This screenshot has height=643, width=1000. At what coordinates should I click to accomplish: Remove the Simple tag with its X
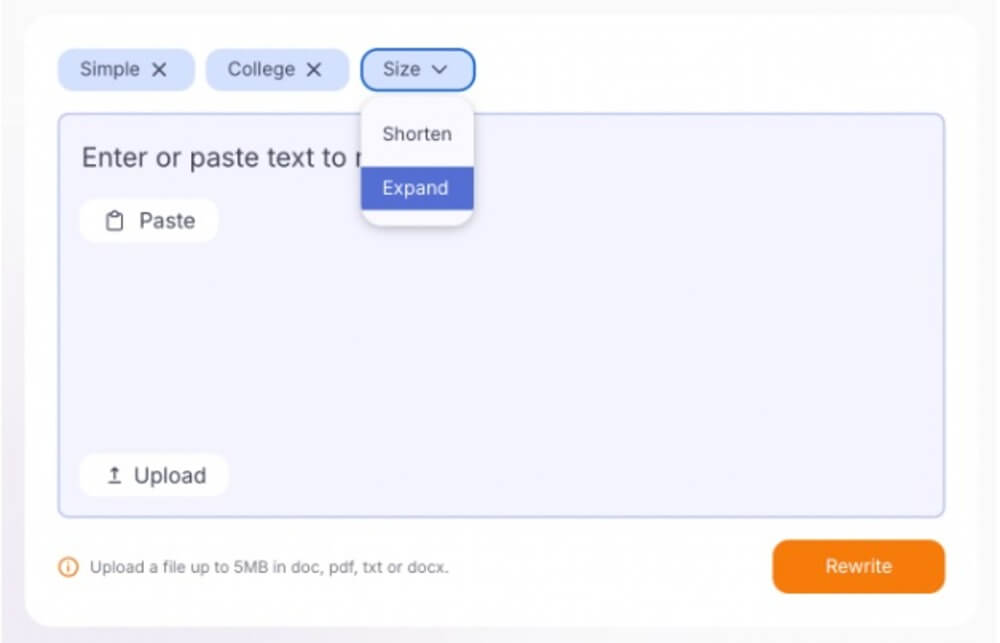click(x=159, y=70)
